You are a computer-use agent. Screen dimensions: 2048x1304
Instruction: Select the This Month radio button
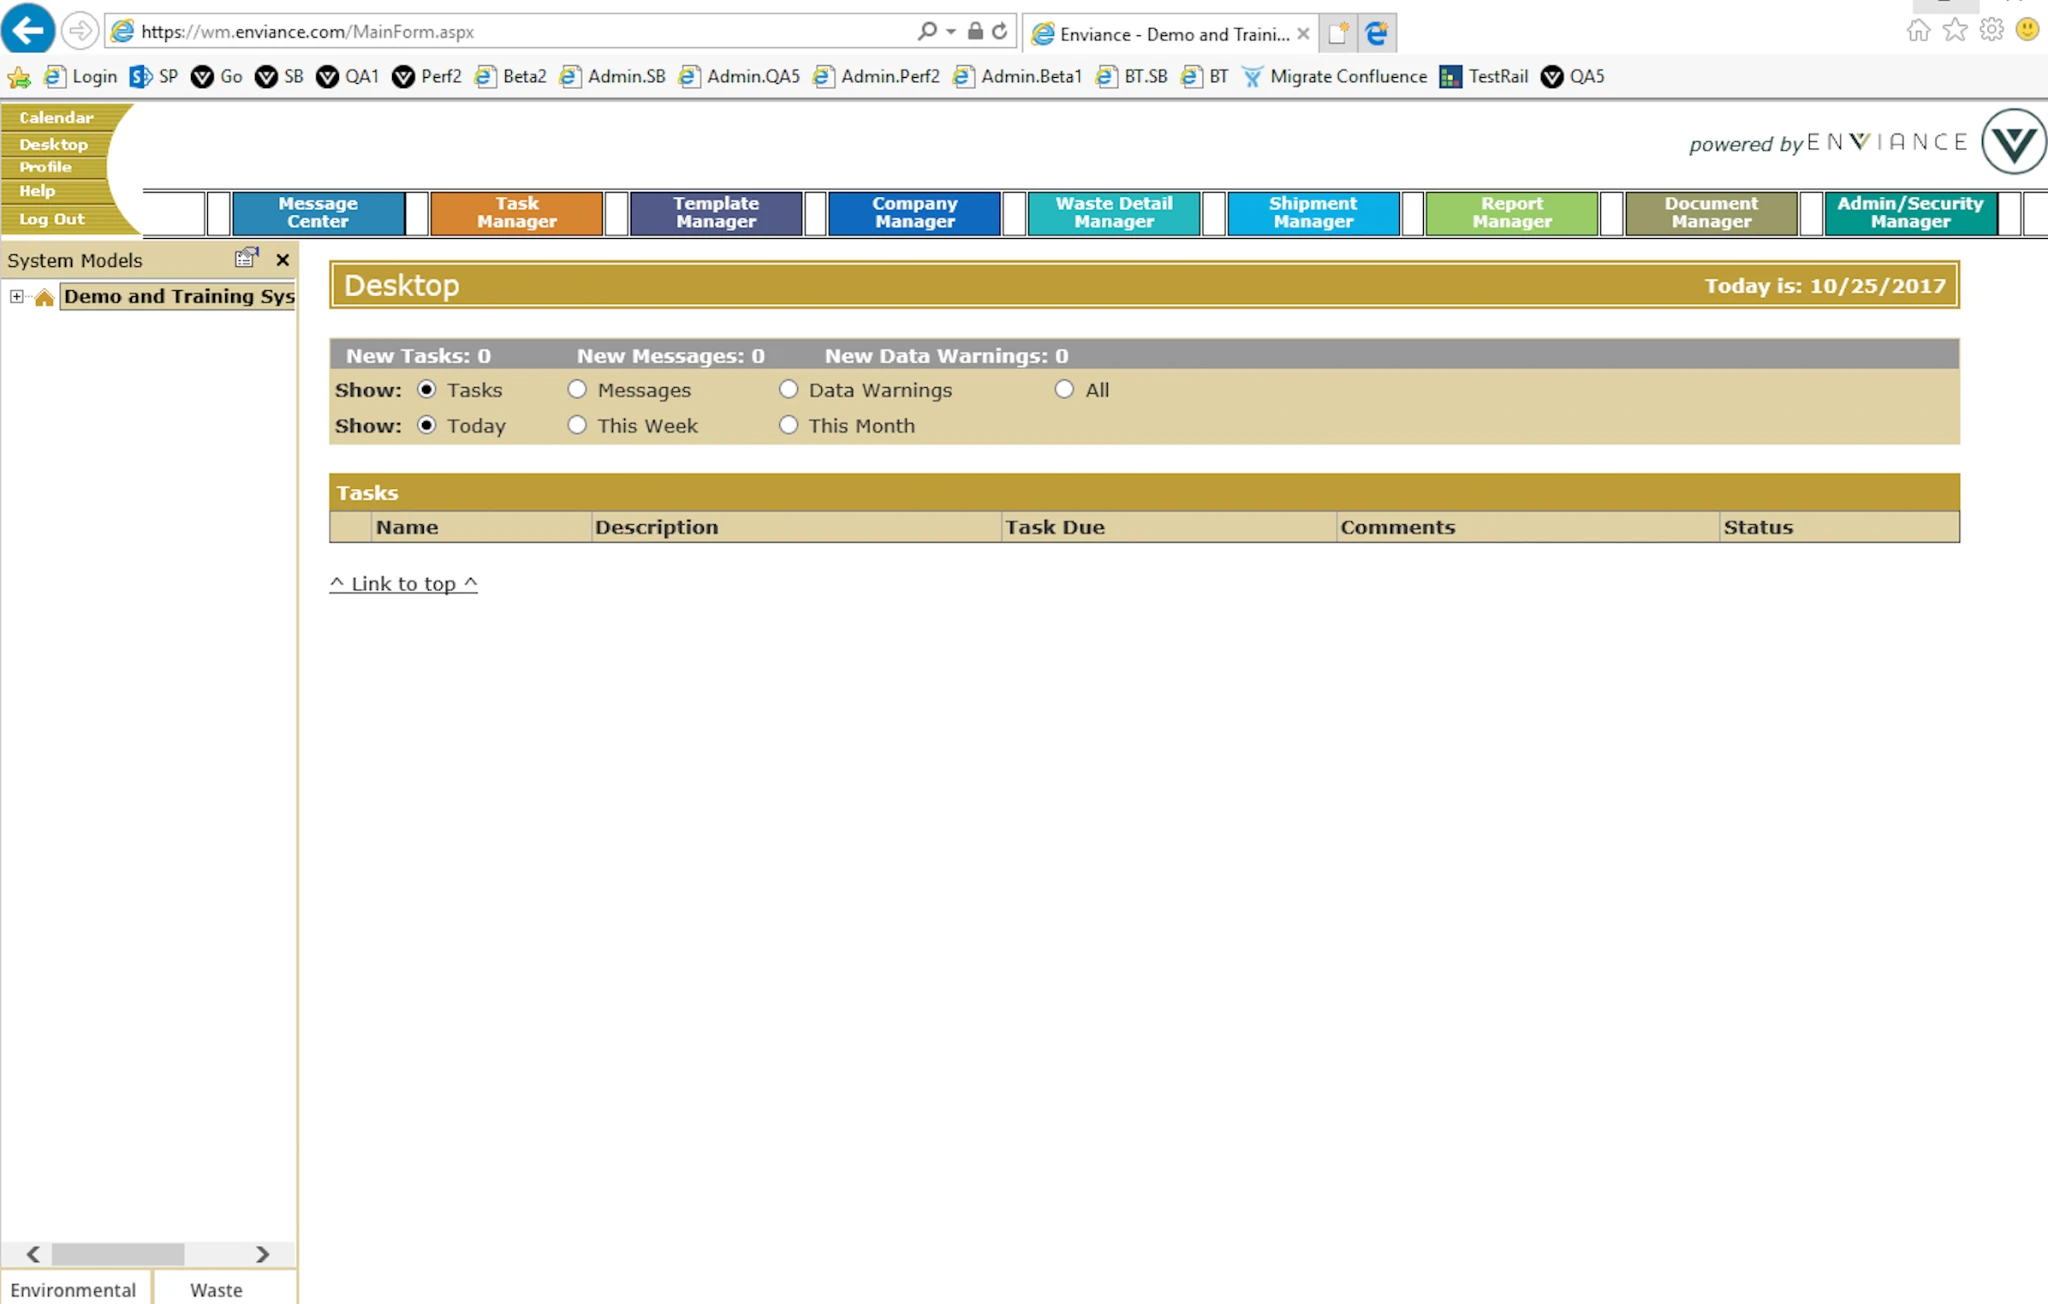[x=789, y=425]
